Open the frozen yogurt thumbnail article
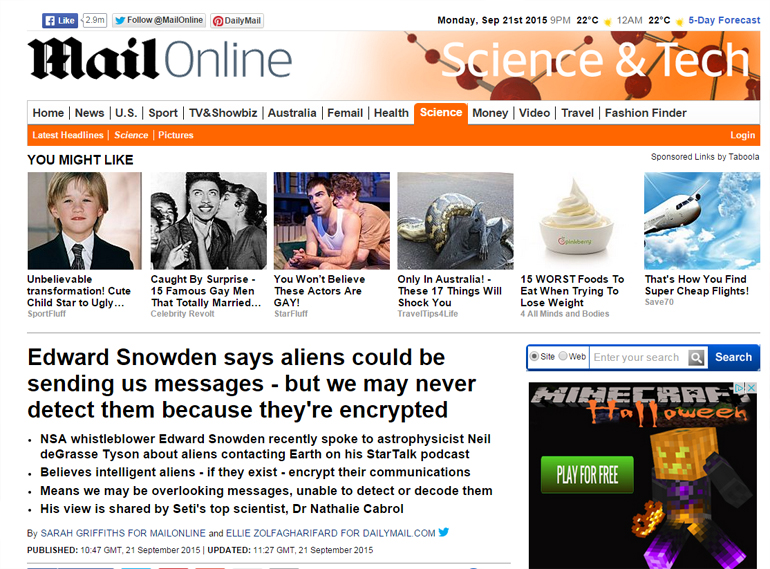The height and width of the screenshot is (569, 770). coord(575,220)
